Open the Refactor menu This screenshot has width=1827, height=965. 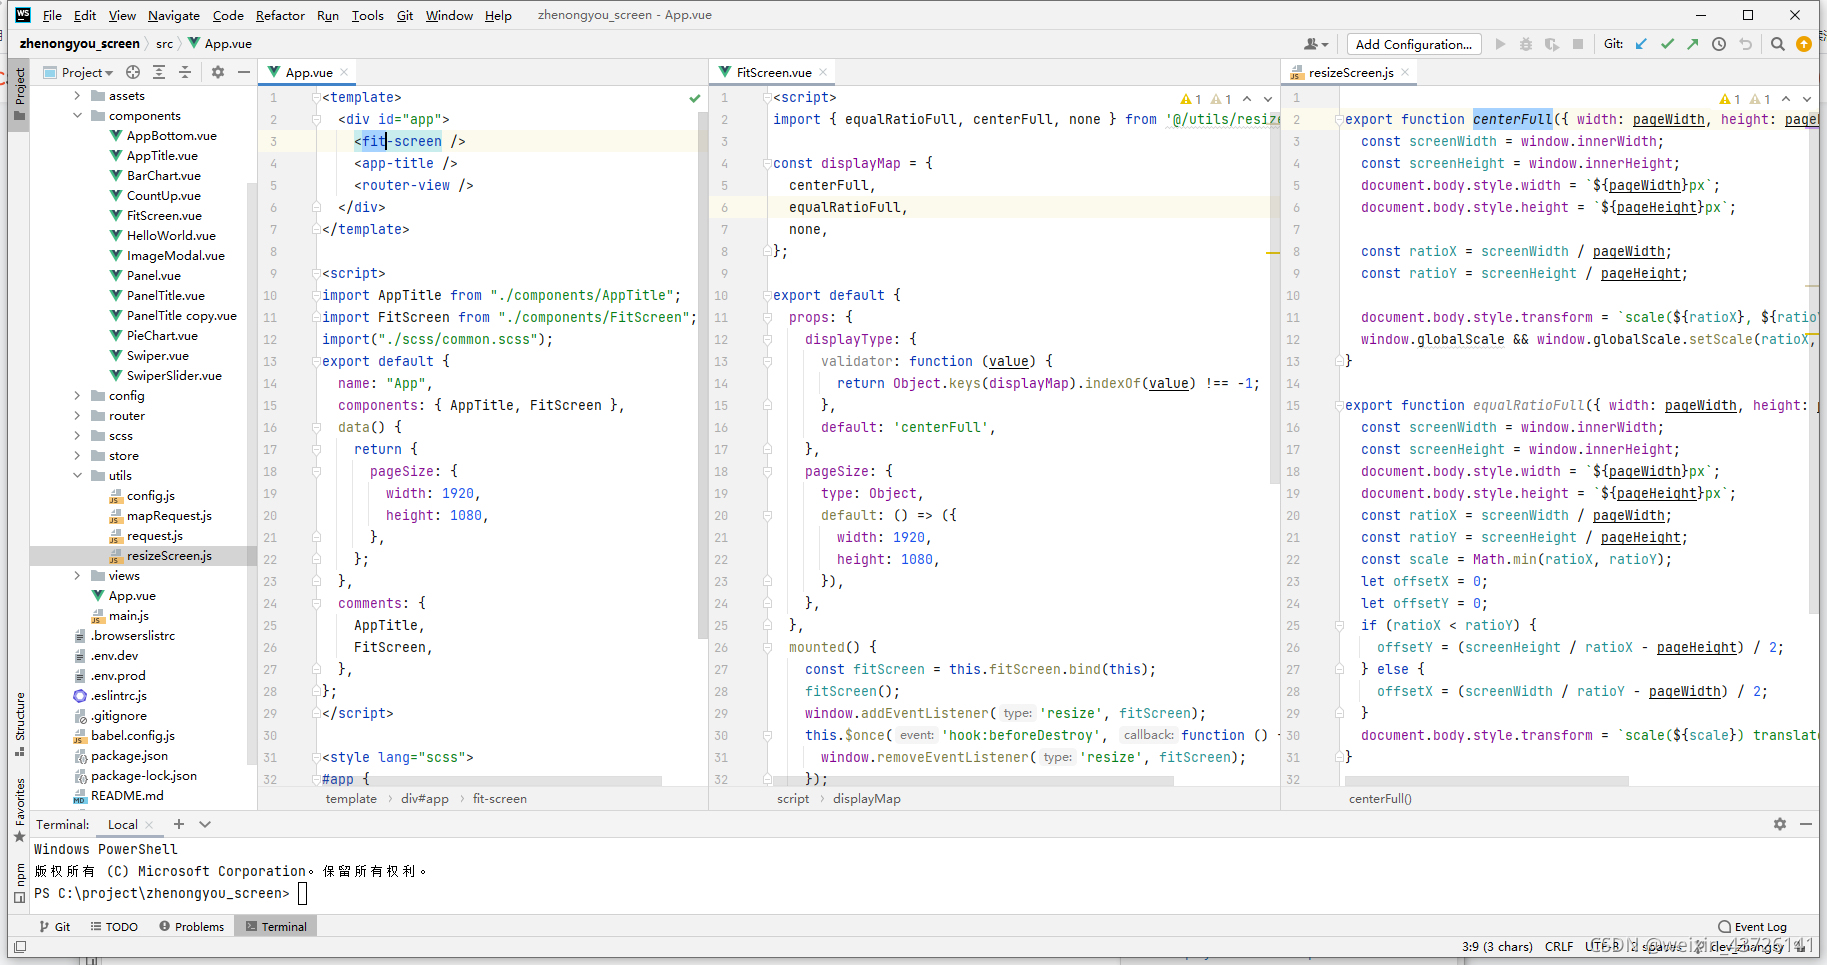(280, 15)
